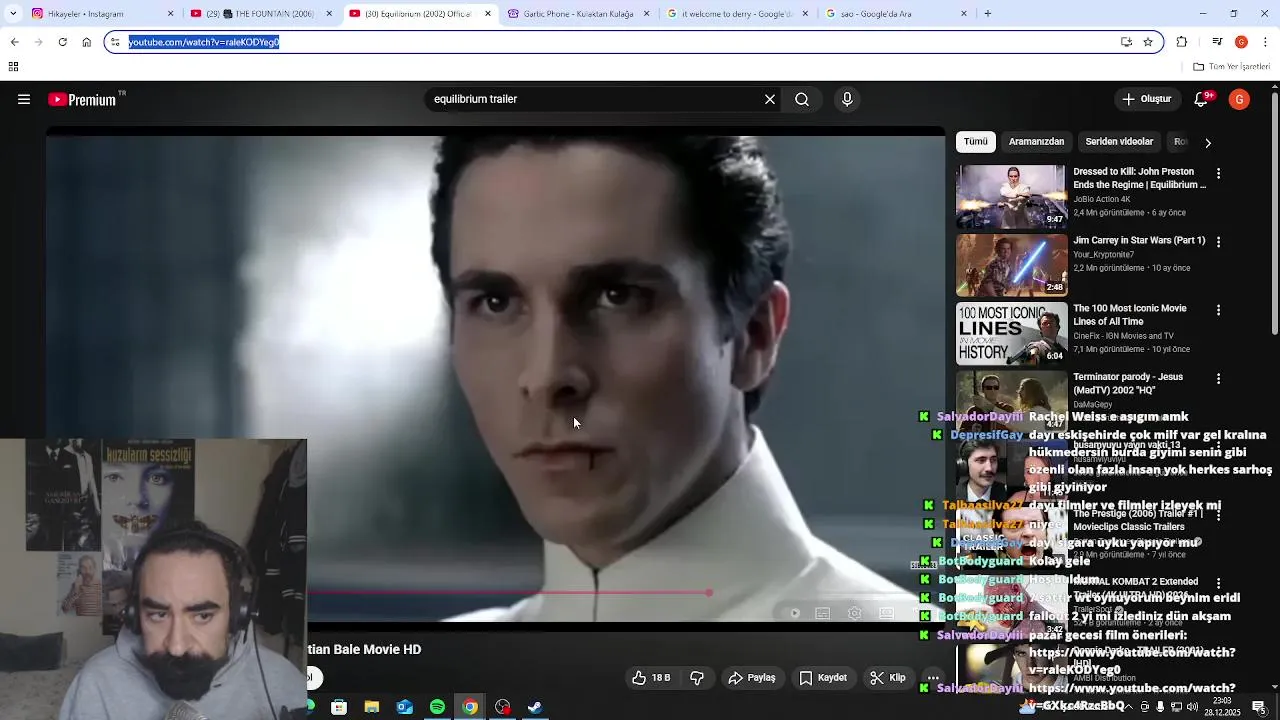Viewport: 1280px width, 720px height.
Task: Switch to theater mode in player
Action: click(x=887, y=613)
